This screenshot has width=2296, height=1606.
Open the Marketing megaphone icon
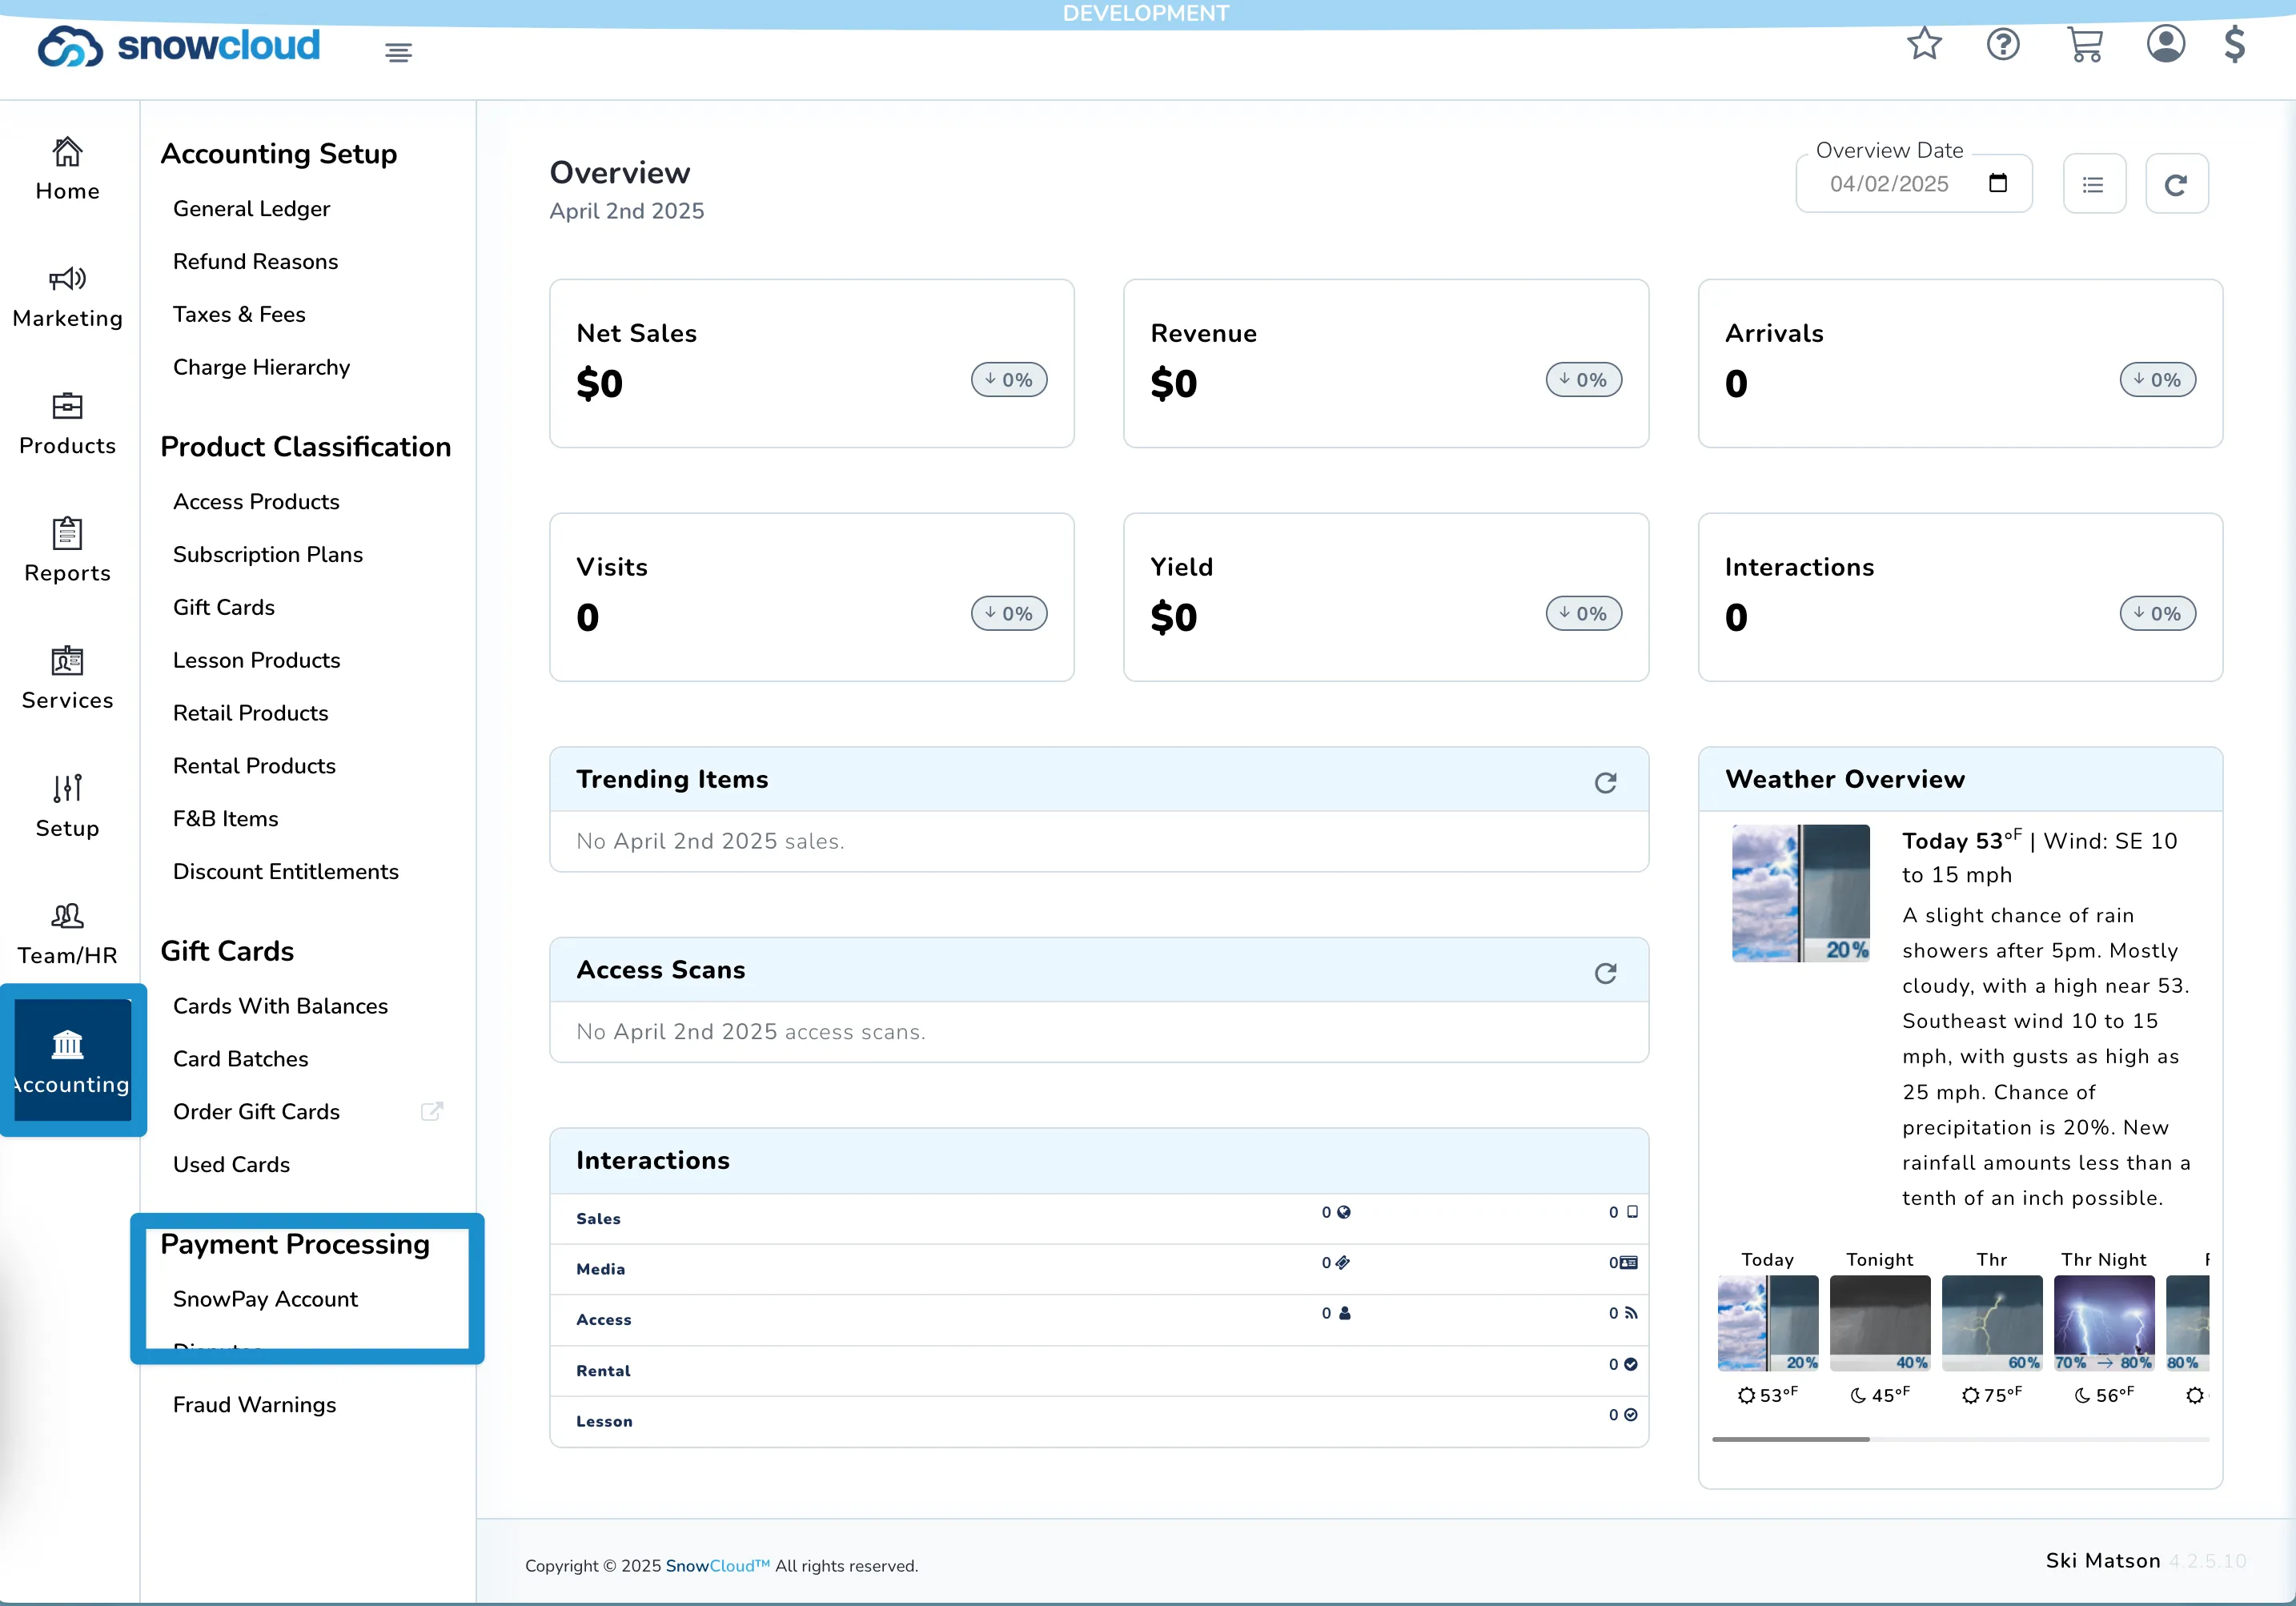point(67,279)
